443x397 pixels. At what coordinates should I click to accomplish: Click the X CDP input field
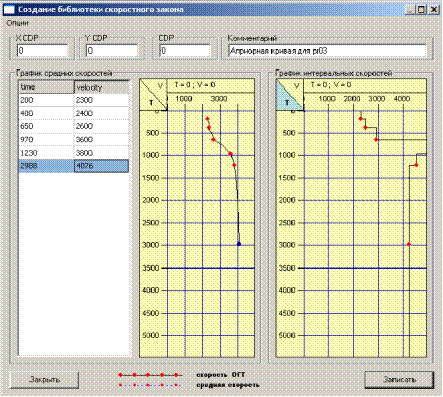(x=42, y=51)
